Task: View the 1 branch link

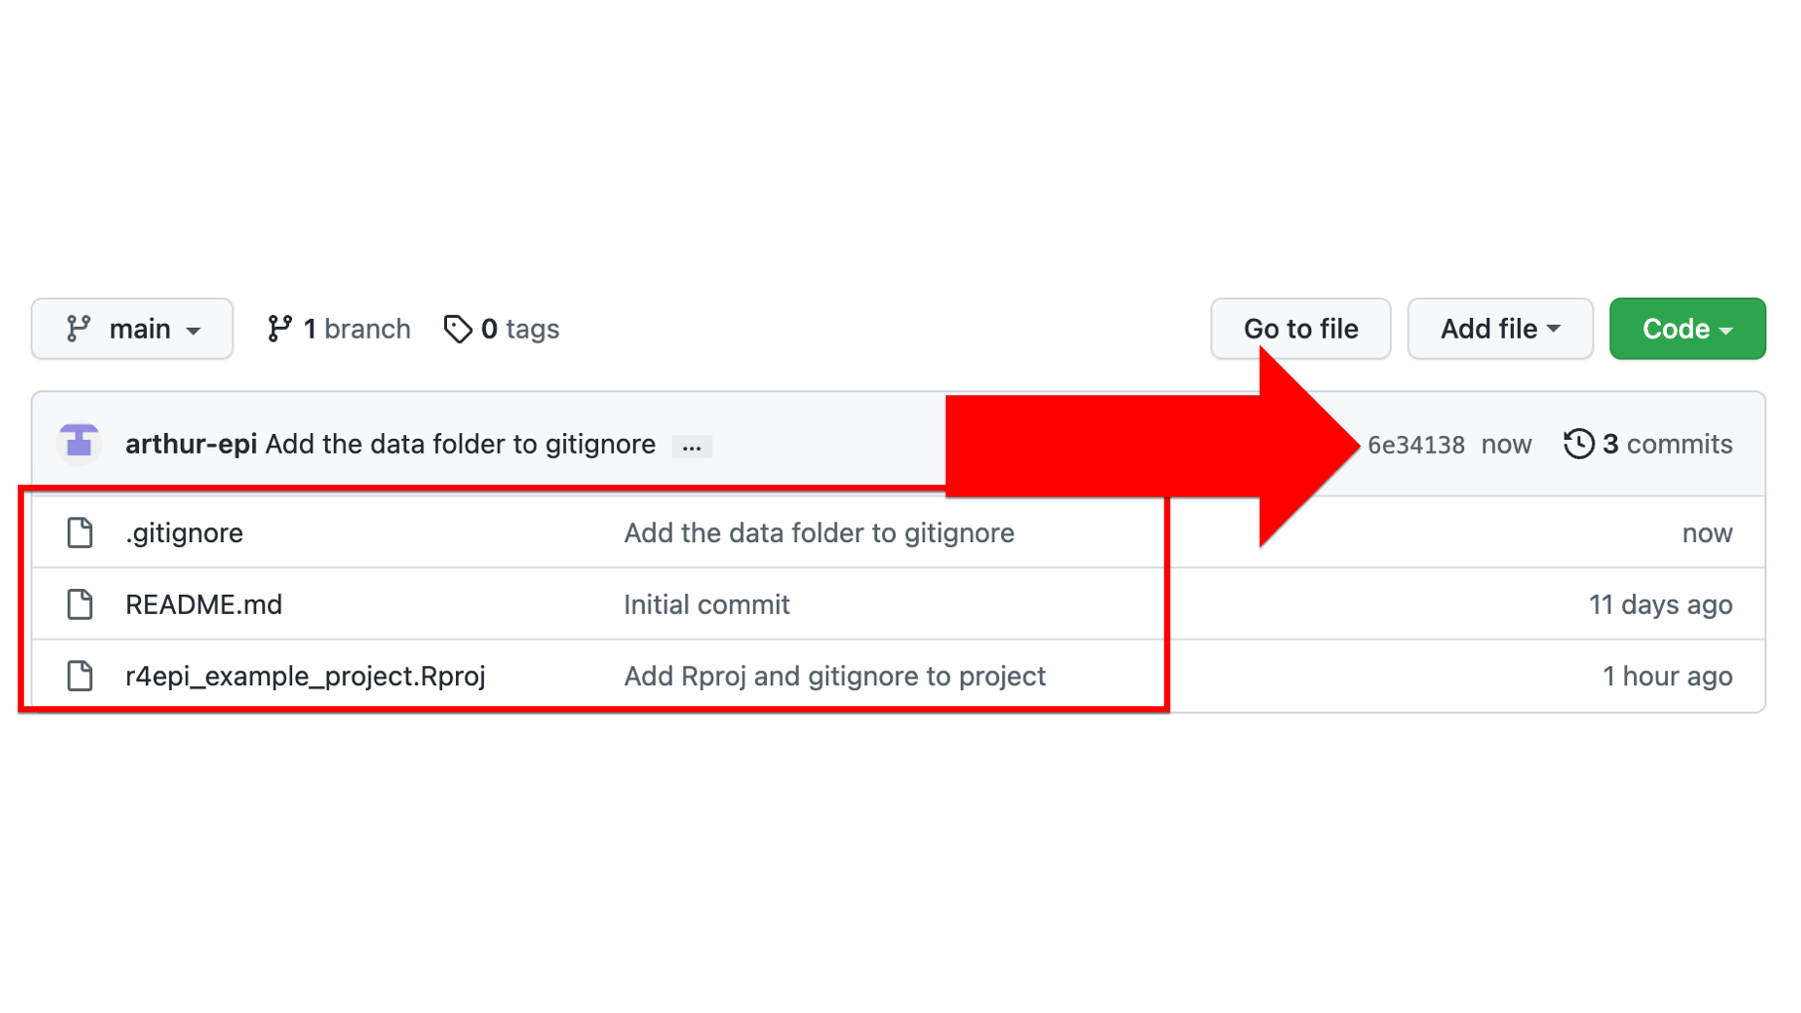Action: coord(339,329)
